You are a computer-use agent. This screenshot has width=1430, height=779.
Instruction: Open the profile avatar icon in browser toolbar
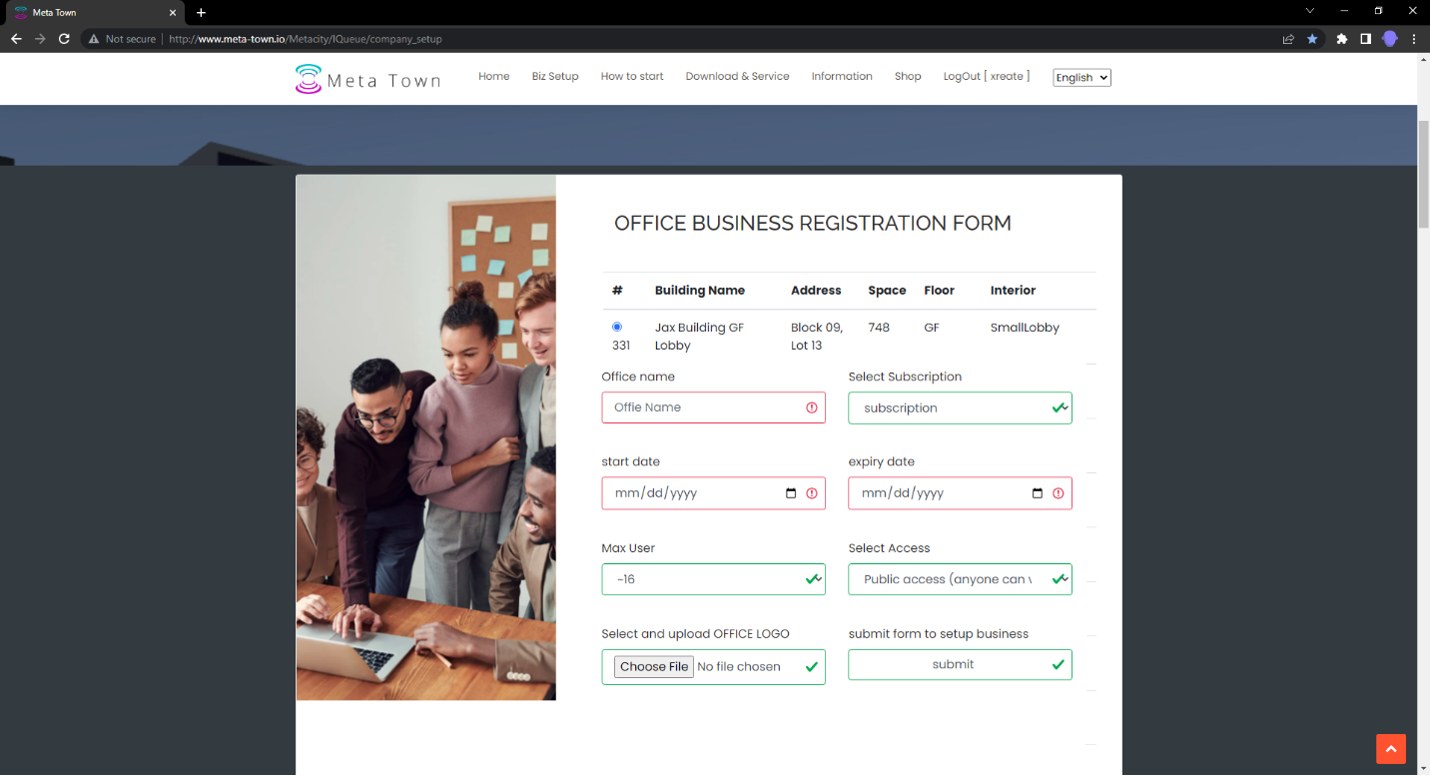(x=1389, y=39)
